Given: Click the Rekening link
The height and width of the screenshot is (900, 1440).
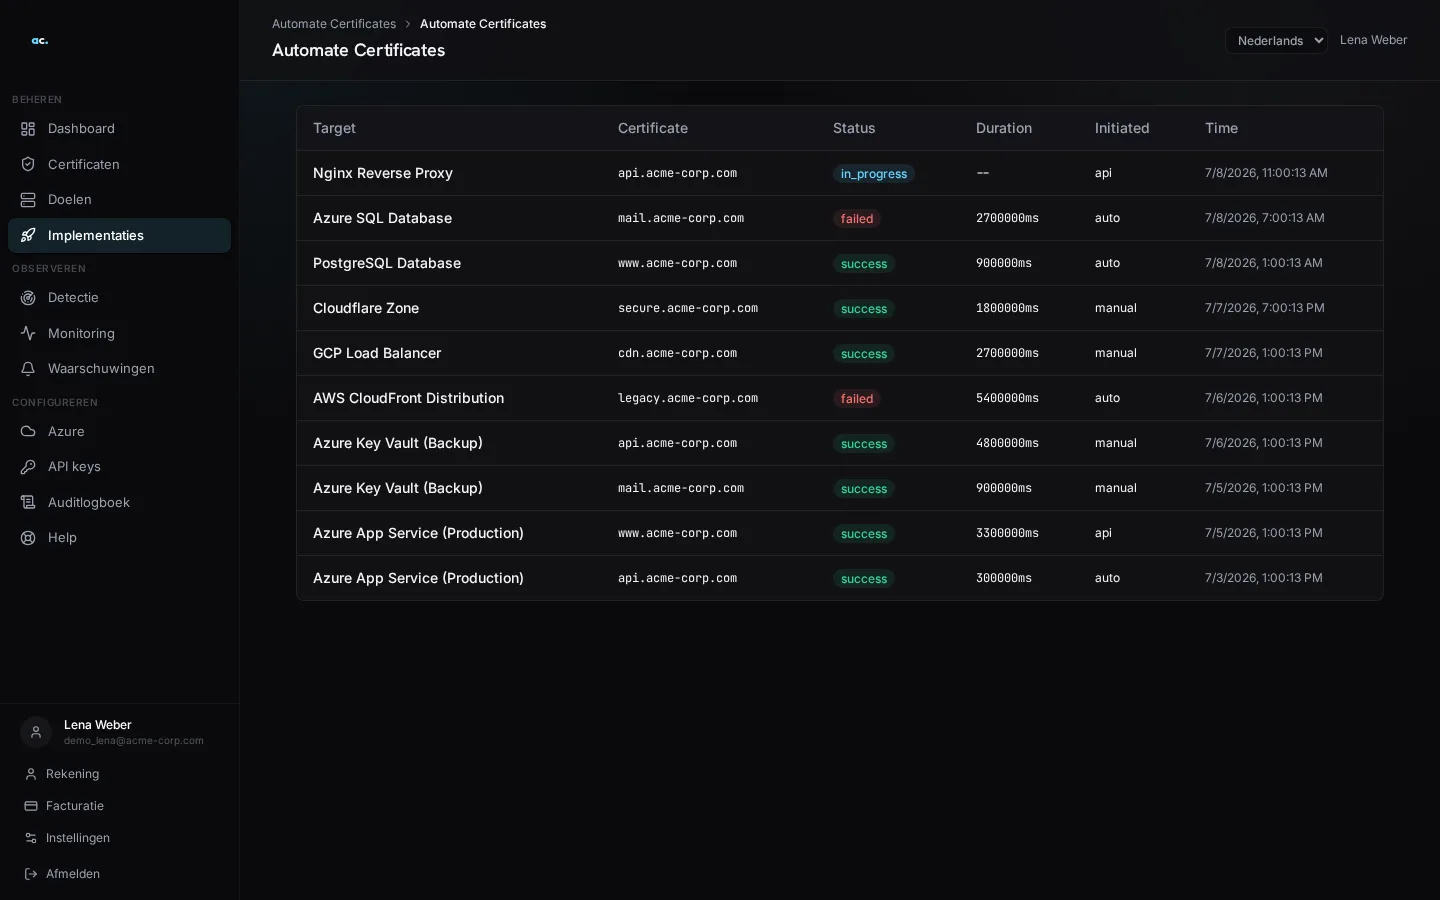Looking at the screenshot, I should click(119, 774).
